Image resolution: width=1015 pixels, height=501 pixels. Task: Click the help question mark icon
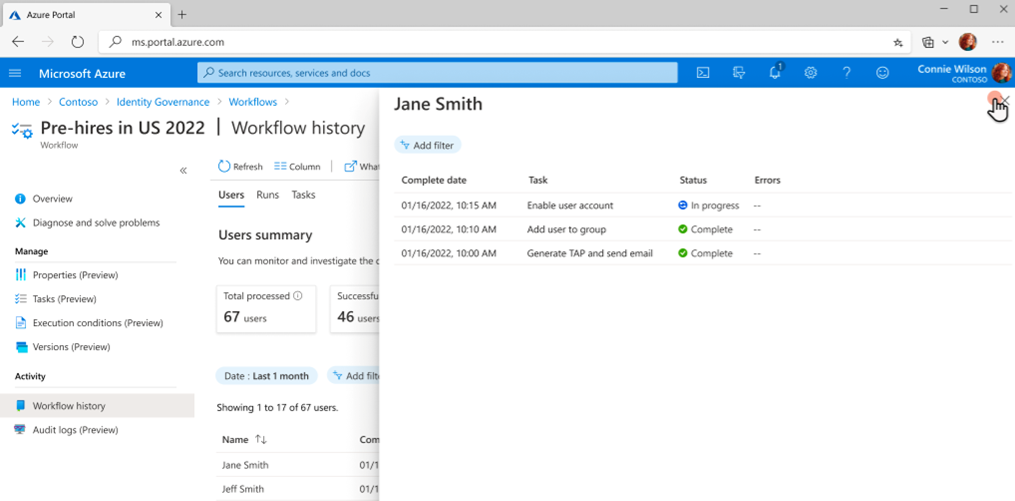click(847, 73)
